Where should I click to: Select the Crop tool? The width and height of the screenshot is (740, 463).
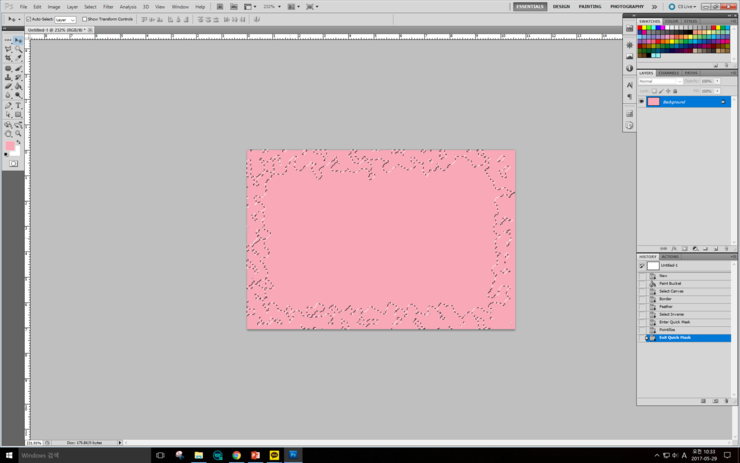(8, 58)
